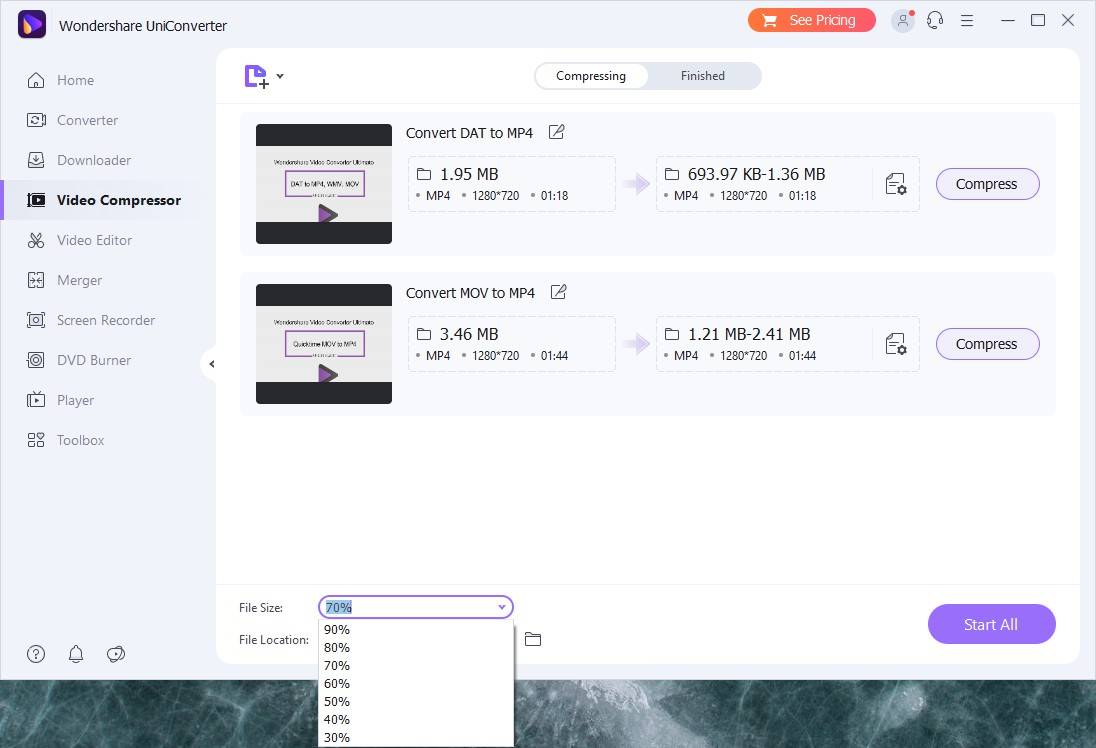Viewport: 1096px width, 748px height.
Task: Choose 30% from File Size list
Action: click(x=415, y=738)
